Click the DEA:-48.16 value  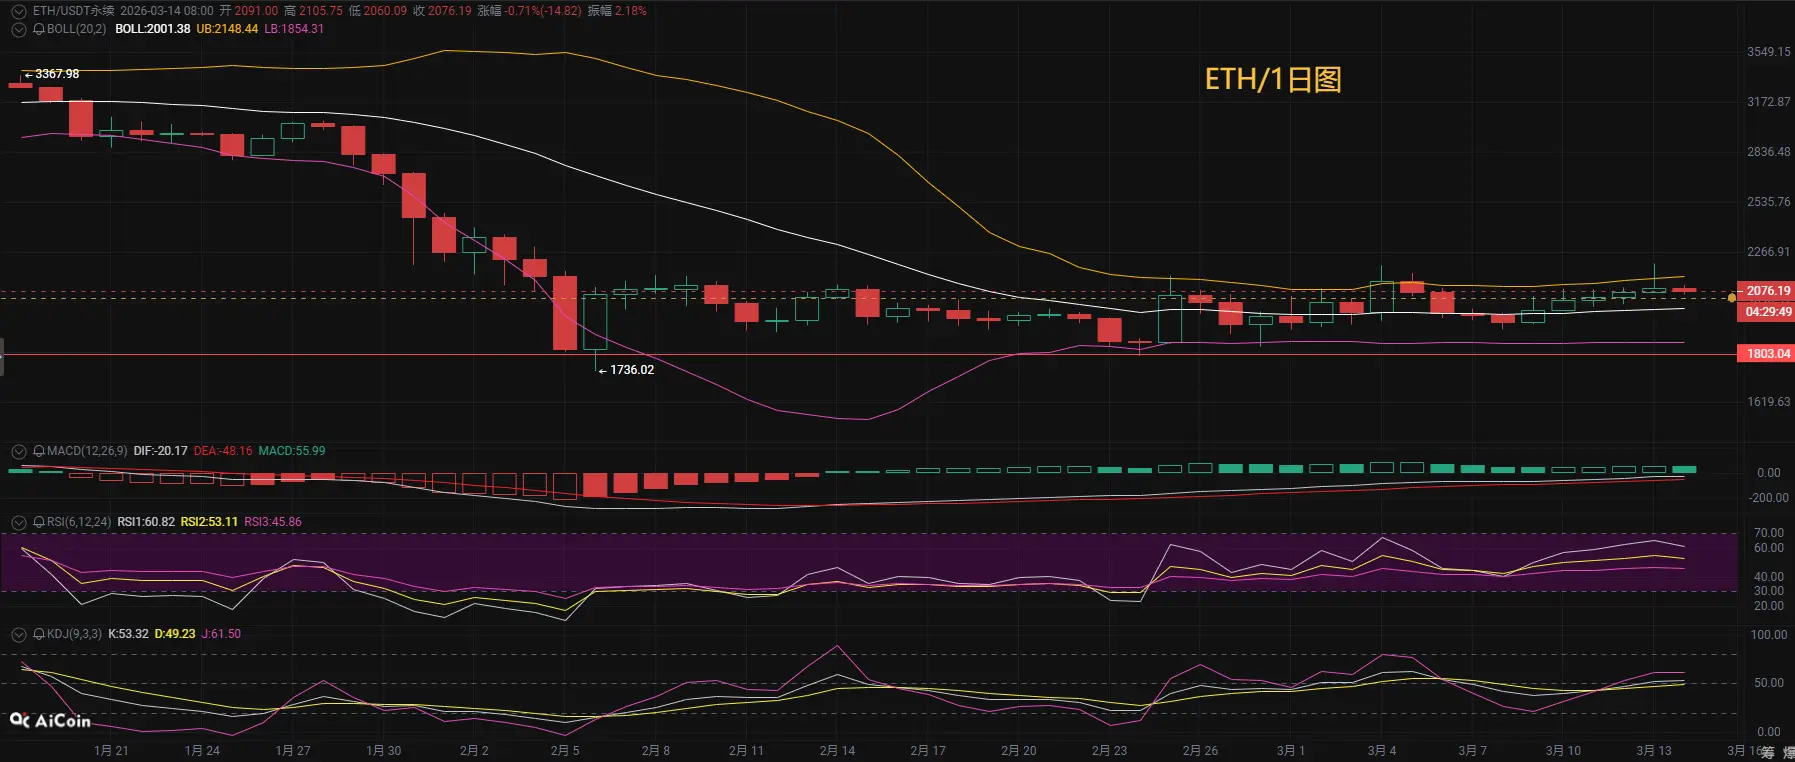223,451
